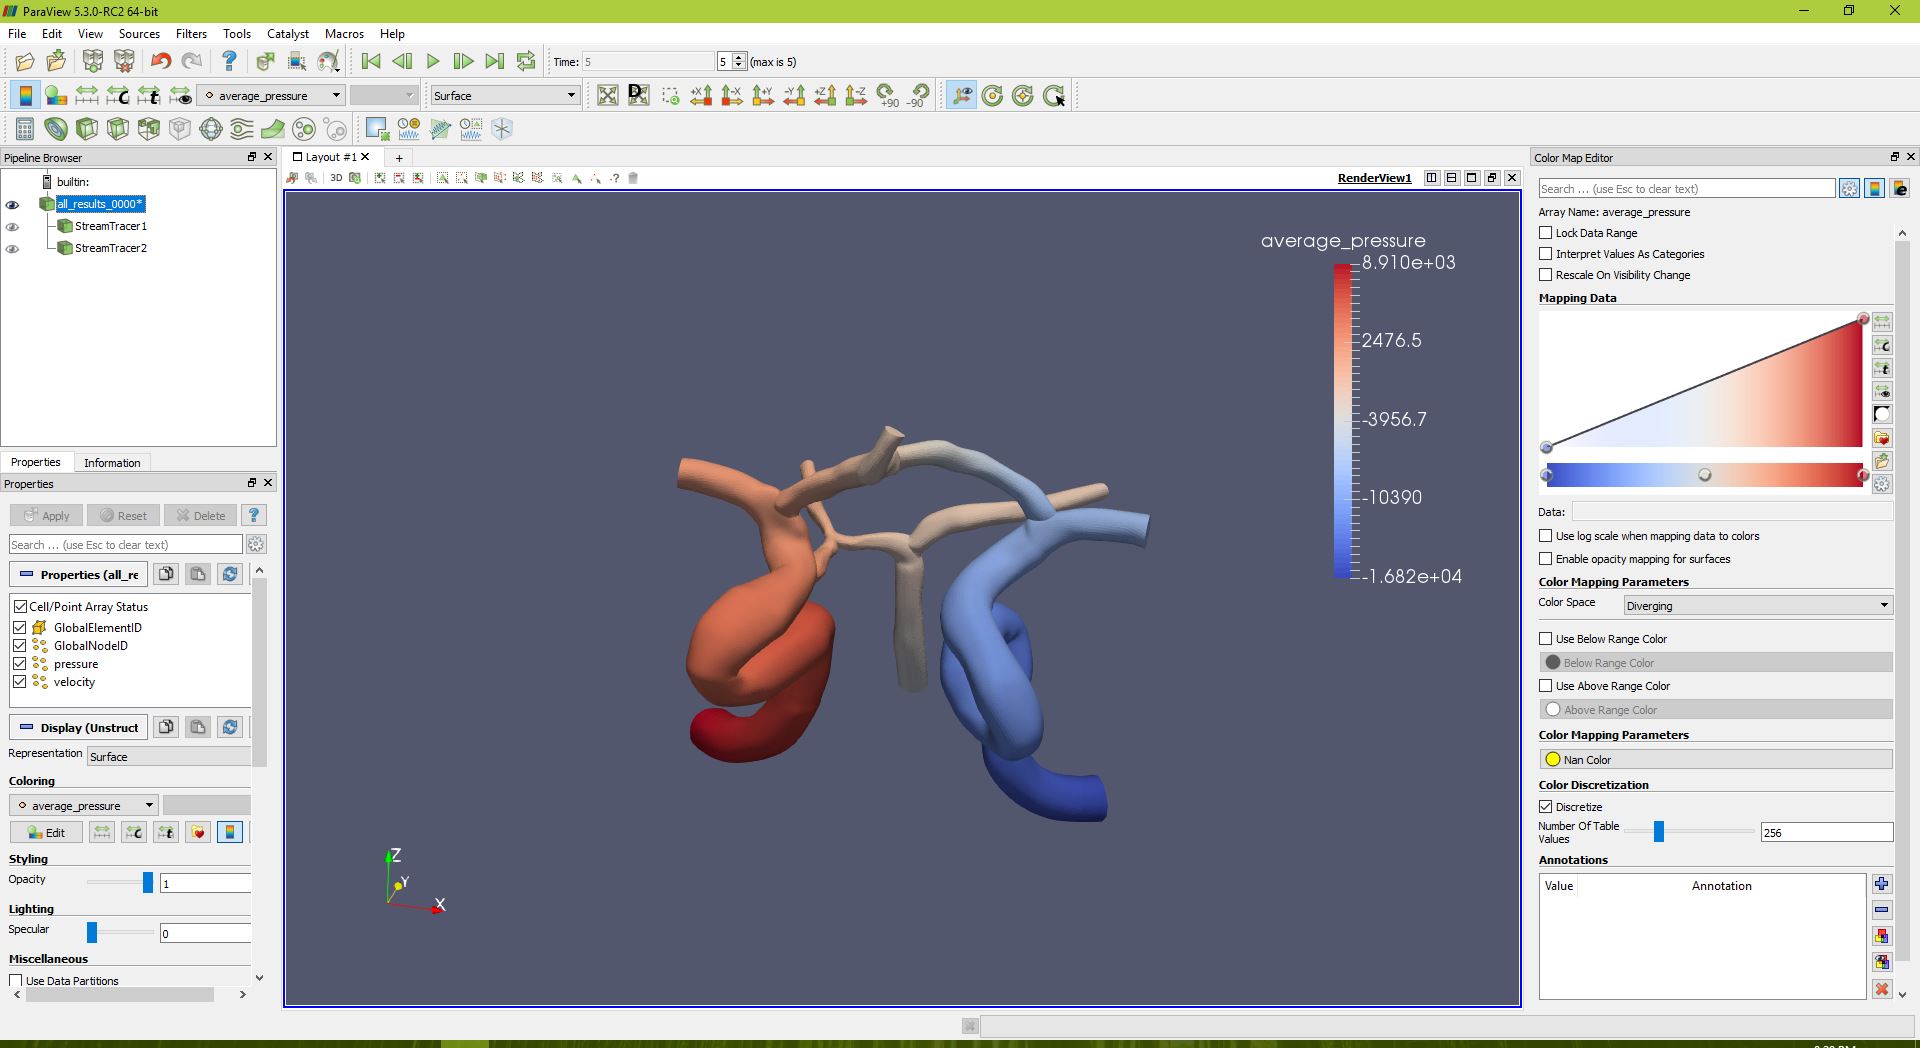The image size is (1920, 1048).
Task: Click the Nan Color button
Action: 1716,760
